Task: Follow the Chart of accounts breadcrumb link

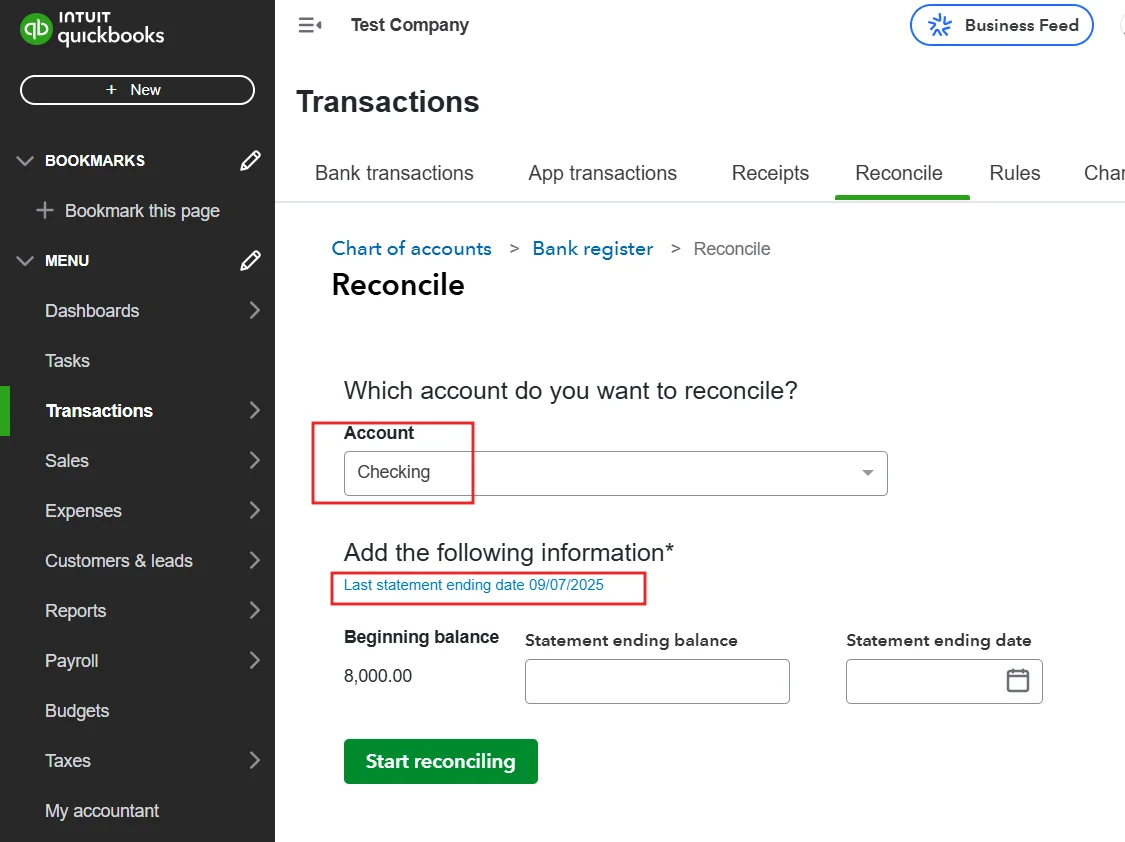Action: click(x=411, y=249)
